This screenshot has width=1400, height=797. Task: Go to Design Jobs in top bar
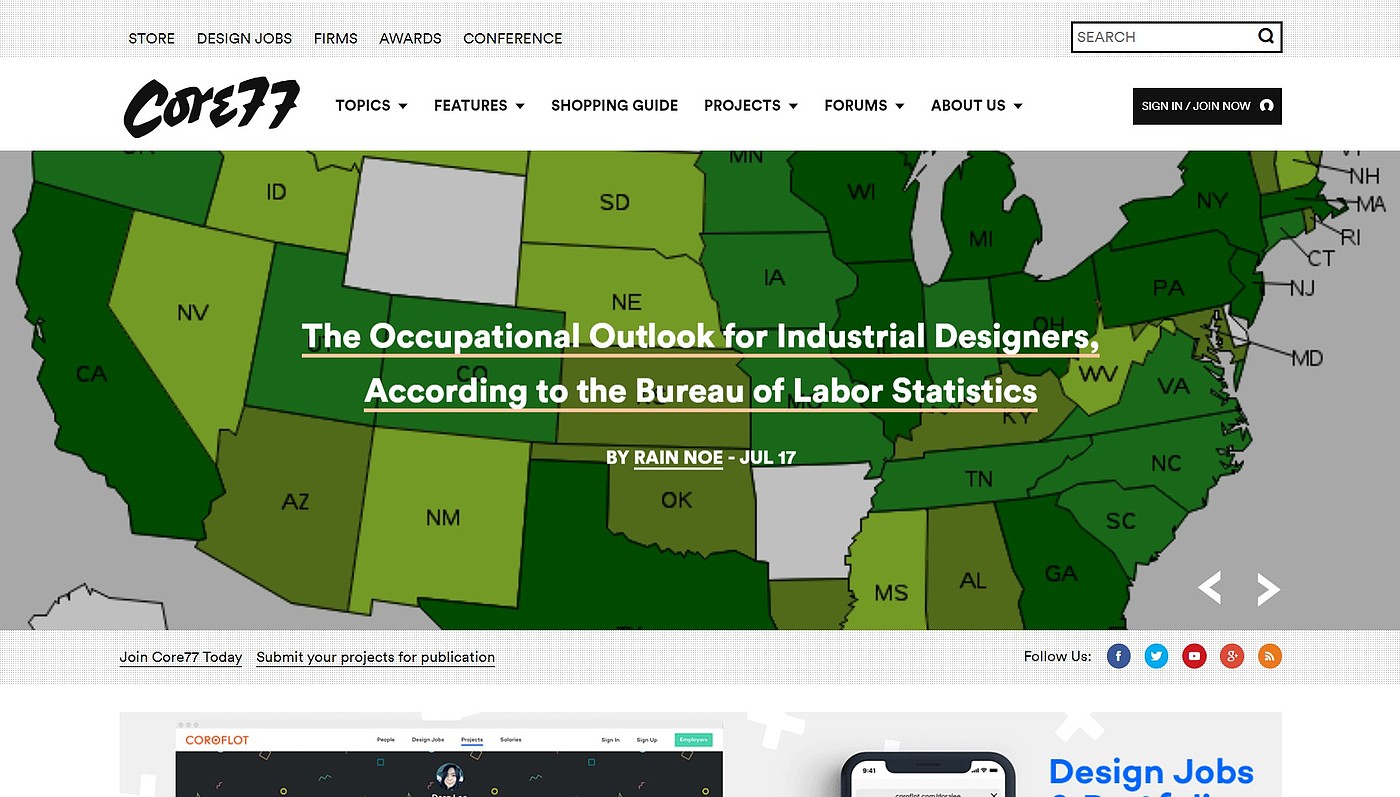point(244,38)
